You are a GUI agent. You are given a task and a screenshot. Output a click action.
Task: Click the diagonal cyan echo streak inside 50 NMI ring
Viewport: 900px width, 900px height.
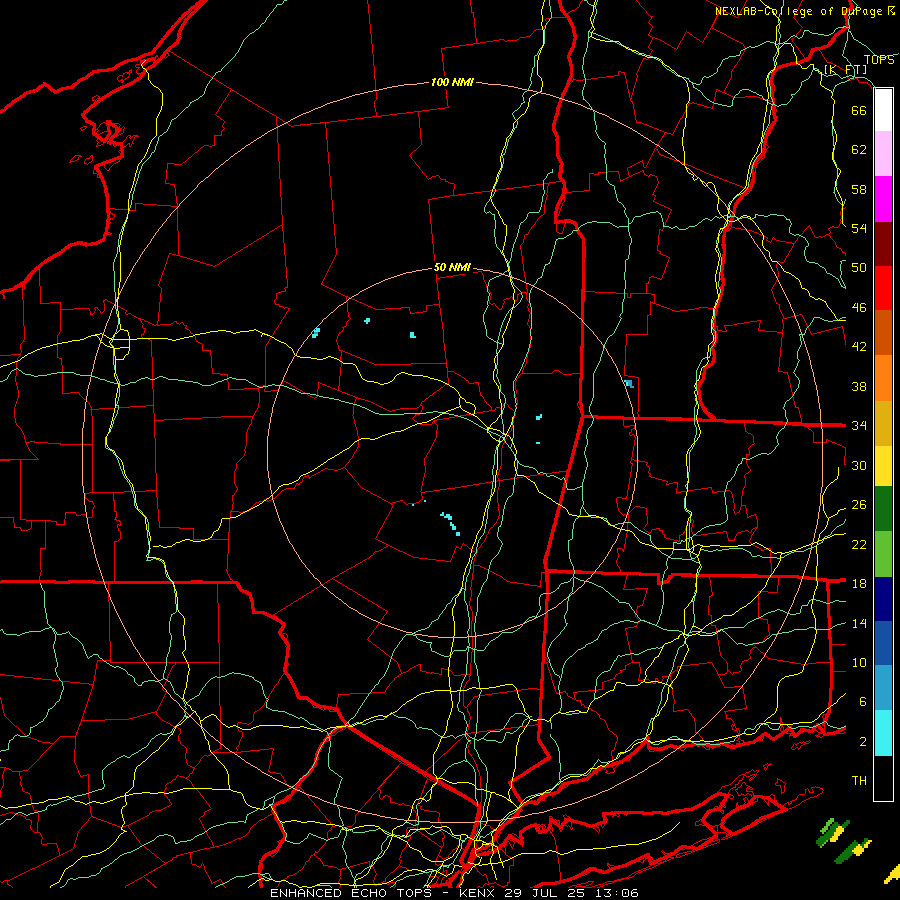[x=451, y=523]
